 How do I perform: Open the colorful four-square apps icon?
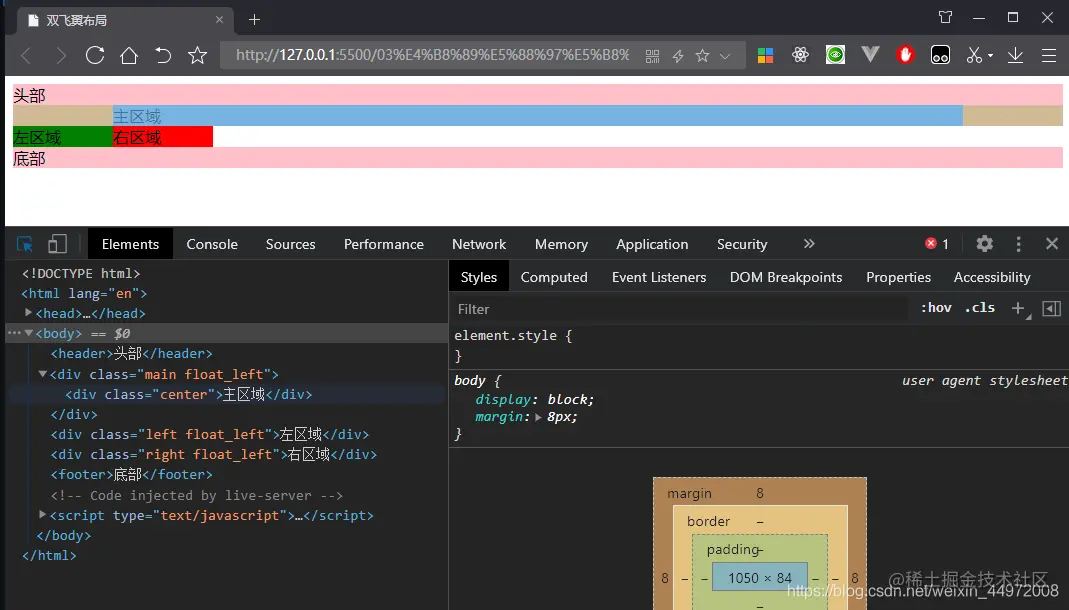click(766, 55)
